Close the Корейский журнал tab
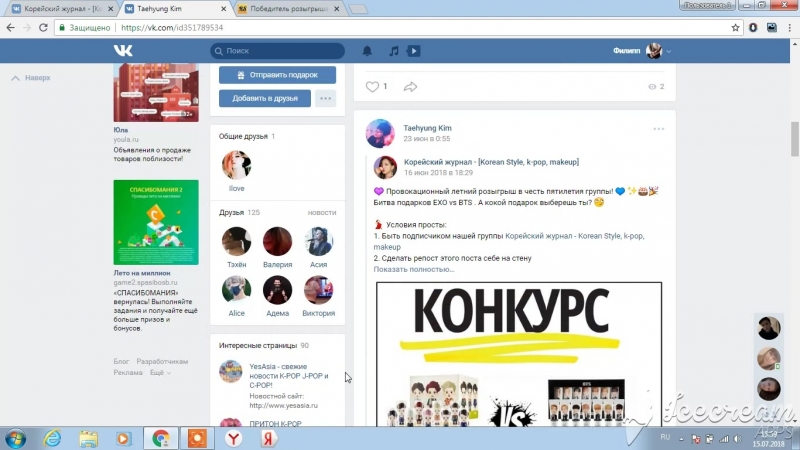Viewport: 800px width, 450px height. pos(110,9)
